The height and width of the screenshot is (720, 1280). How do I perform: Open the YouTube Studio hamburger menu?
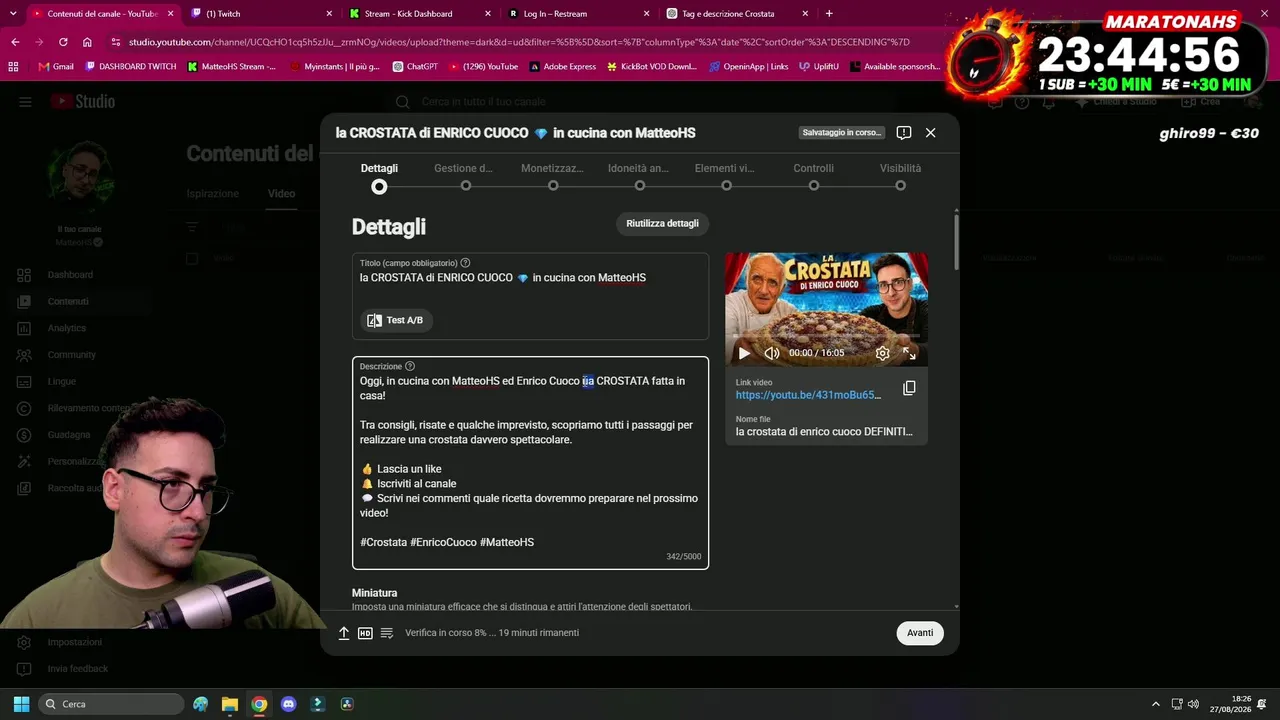(x=25, y=102)
